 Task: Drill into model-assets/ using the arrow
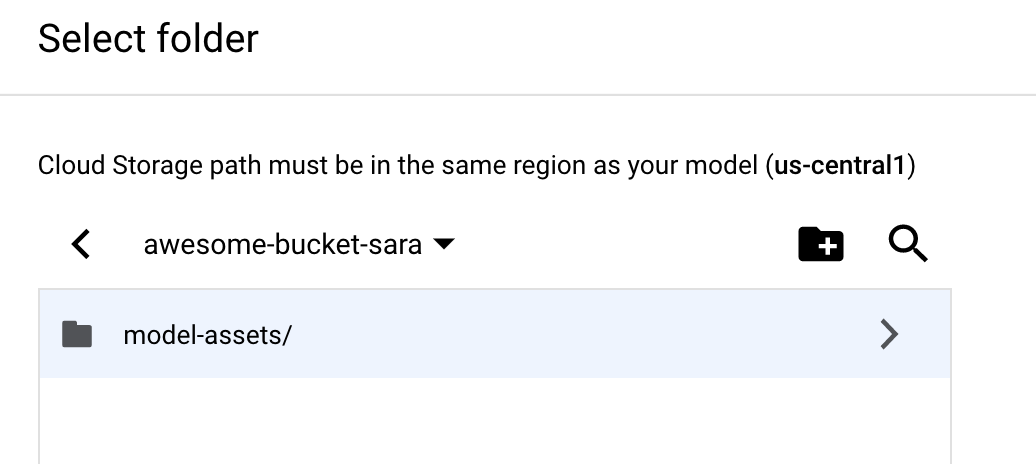pyautogui.click(x=888, y=334)
